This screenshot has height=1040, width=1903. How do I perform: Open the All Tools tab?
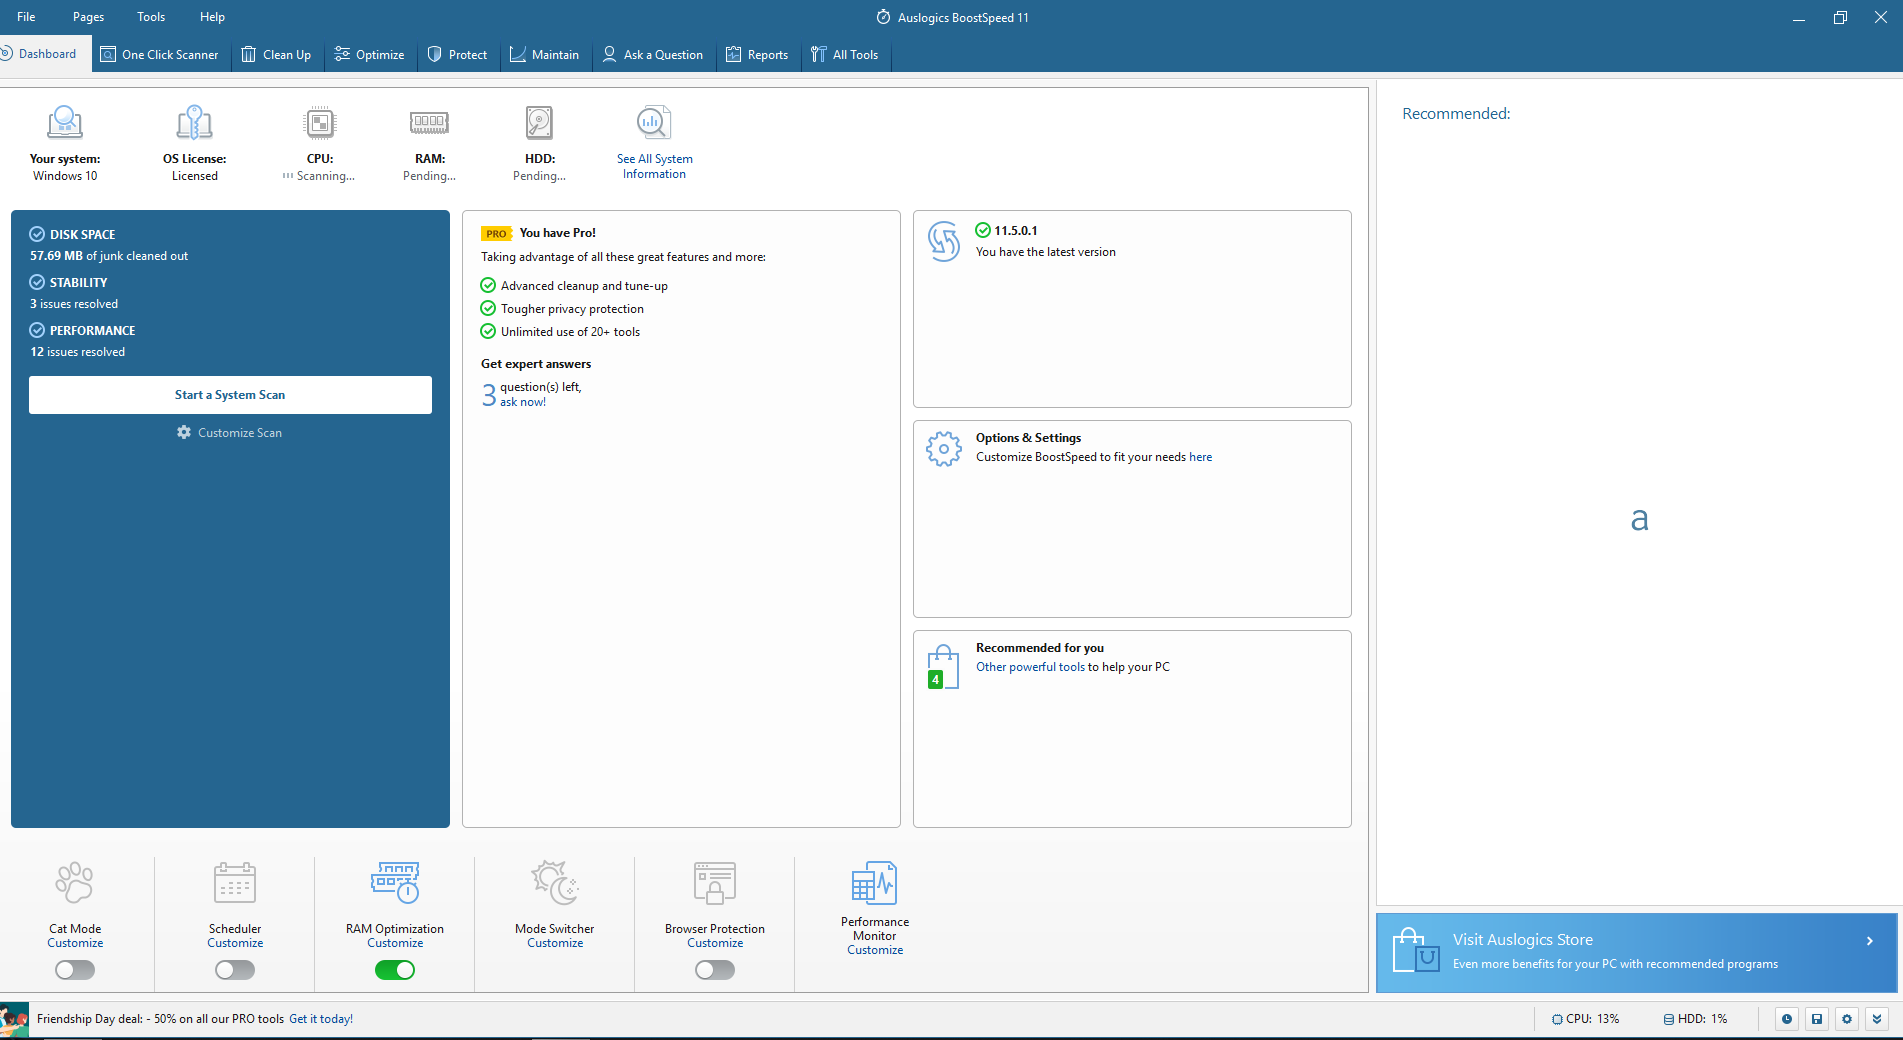(845, 55)
